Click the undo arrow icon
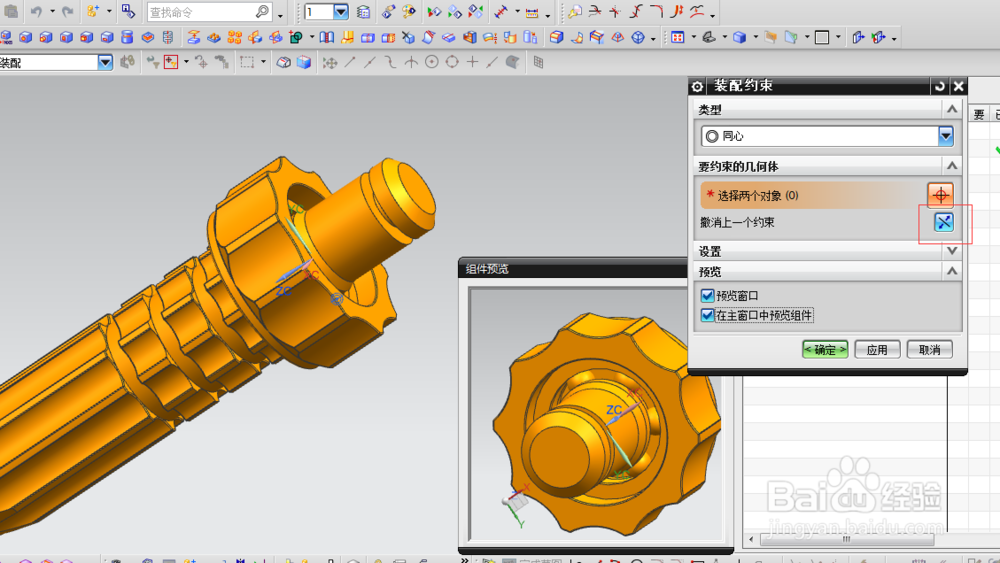This screenshot has height=563, width=1000. tap(36, 11)
